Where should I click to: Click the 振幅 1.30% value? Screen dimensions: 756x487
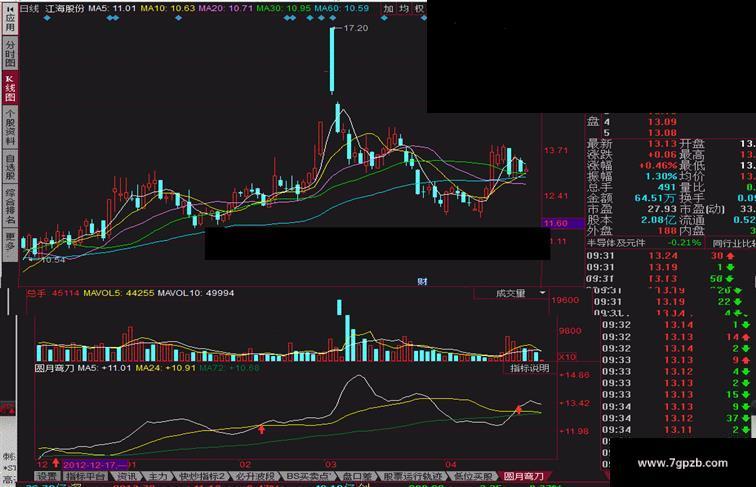[x=662, y=176]
